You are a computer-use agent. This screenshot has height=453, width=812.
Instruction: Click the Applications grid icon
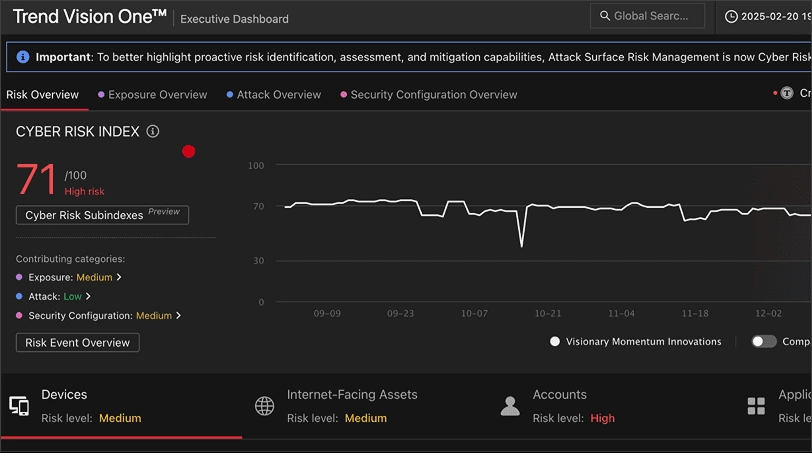pos(756,406)
